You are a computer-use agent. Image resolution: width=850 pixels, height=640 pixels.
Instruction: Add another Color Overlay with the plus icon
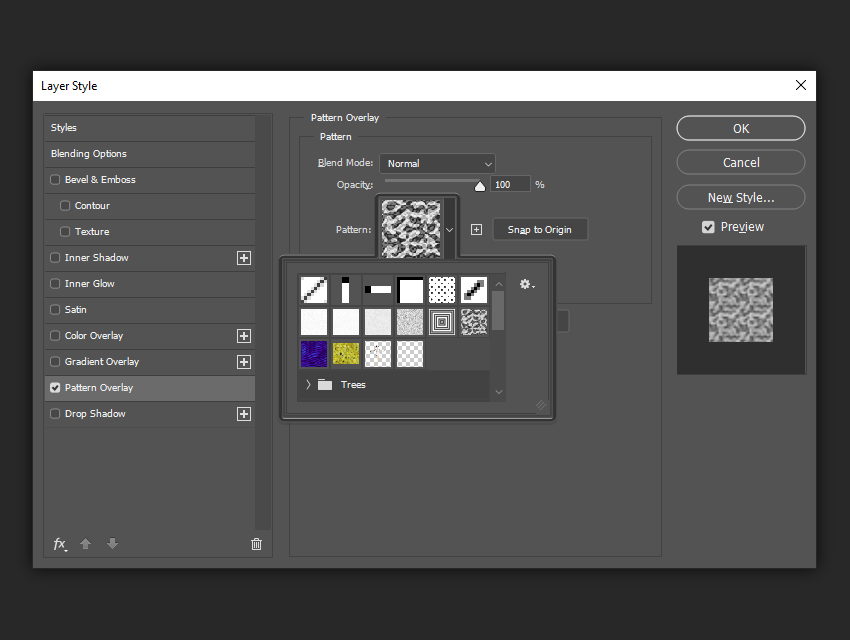(x=244, y=336)
